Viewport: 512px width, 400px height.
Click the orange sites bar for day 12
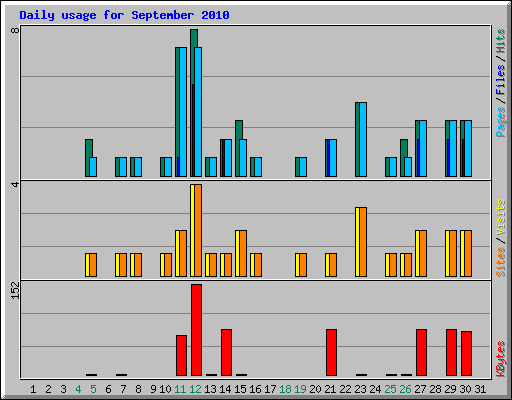coord(198,230)
